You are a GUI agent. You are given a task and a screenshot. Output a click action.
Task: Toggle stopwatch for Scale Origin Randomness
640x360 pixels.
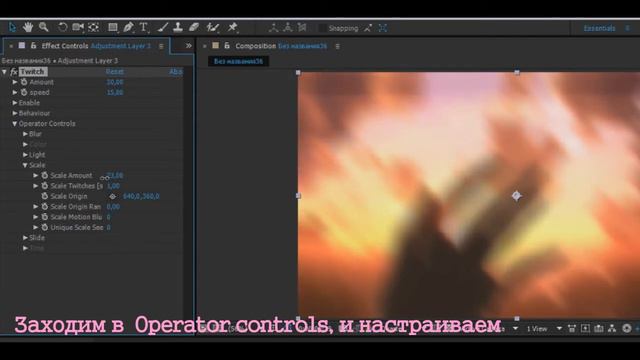(x=45, y=207)
